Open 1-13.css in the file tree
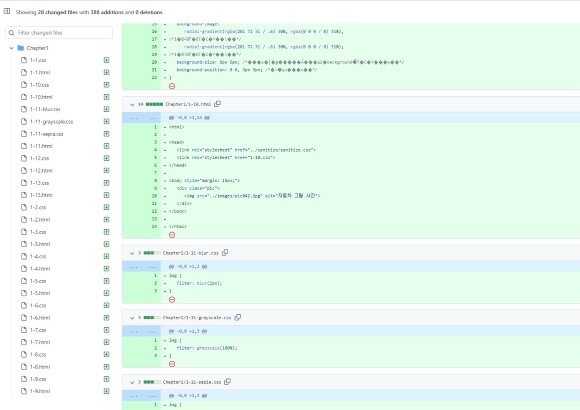Image resolution: width=580 pixels, height=410 pixels. point(40,183)
